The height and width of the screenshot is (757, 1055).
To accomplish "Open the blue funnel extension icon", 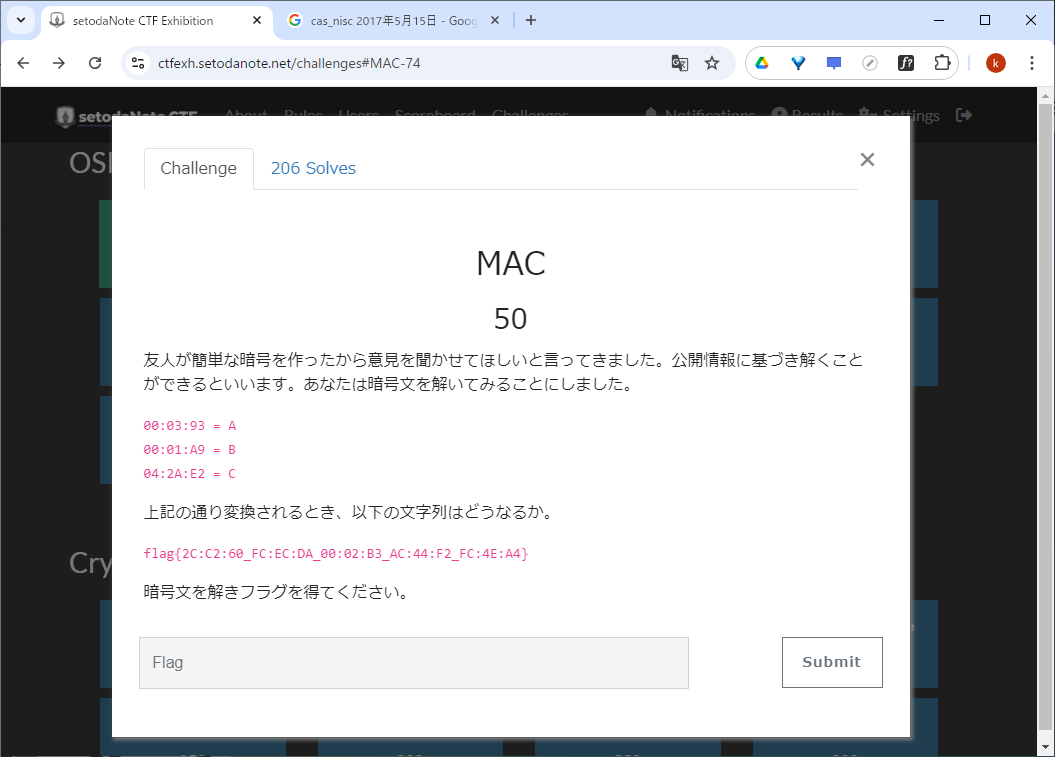I will pyautogui.click(x=798, y=63).
